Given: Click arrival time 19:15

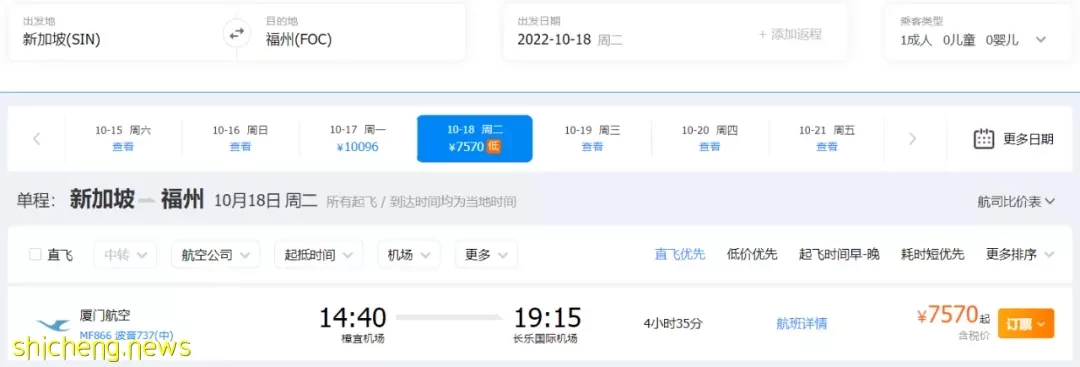Looking at the screenshot, I should pyautogui.click(x=548, y=317).
